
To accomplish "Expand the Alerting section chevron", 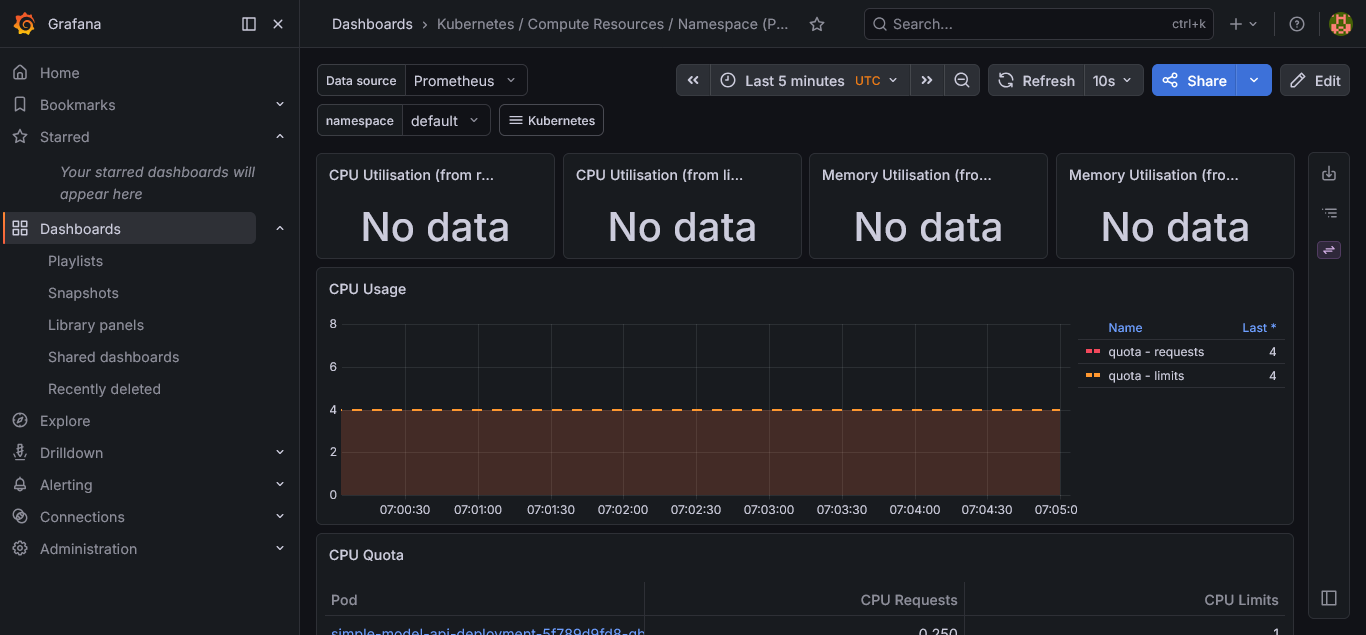I will click(x=280, y=485).
